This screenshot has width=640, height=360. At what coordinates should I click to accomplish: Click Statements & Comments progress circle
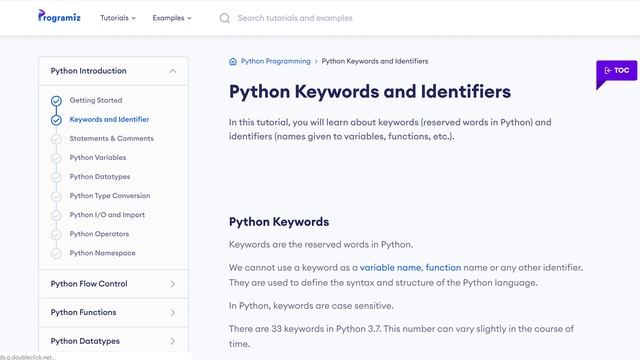(56, 139)
